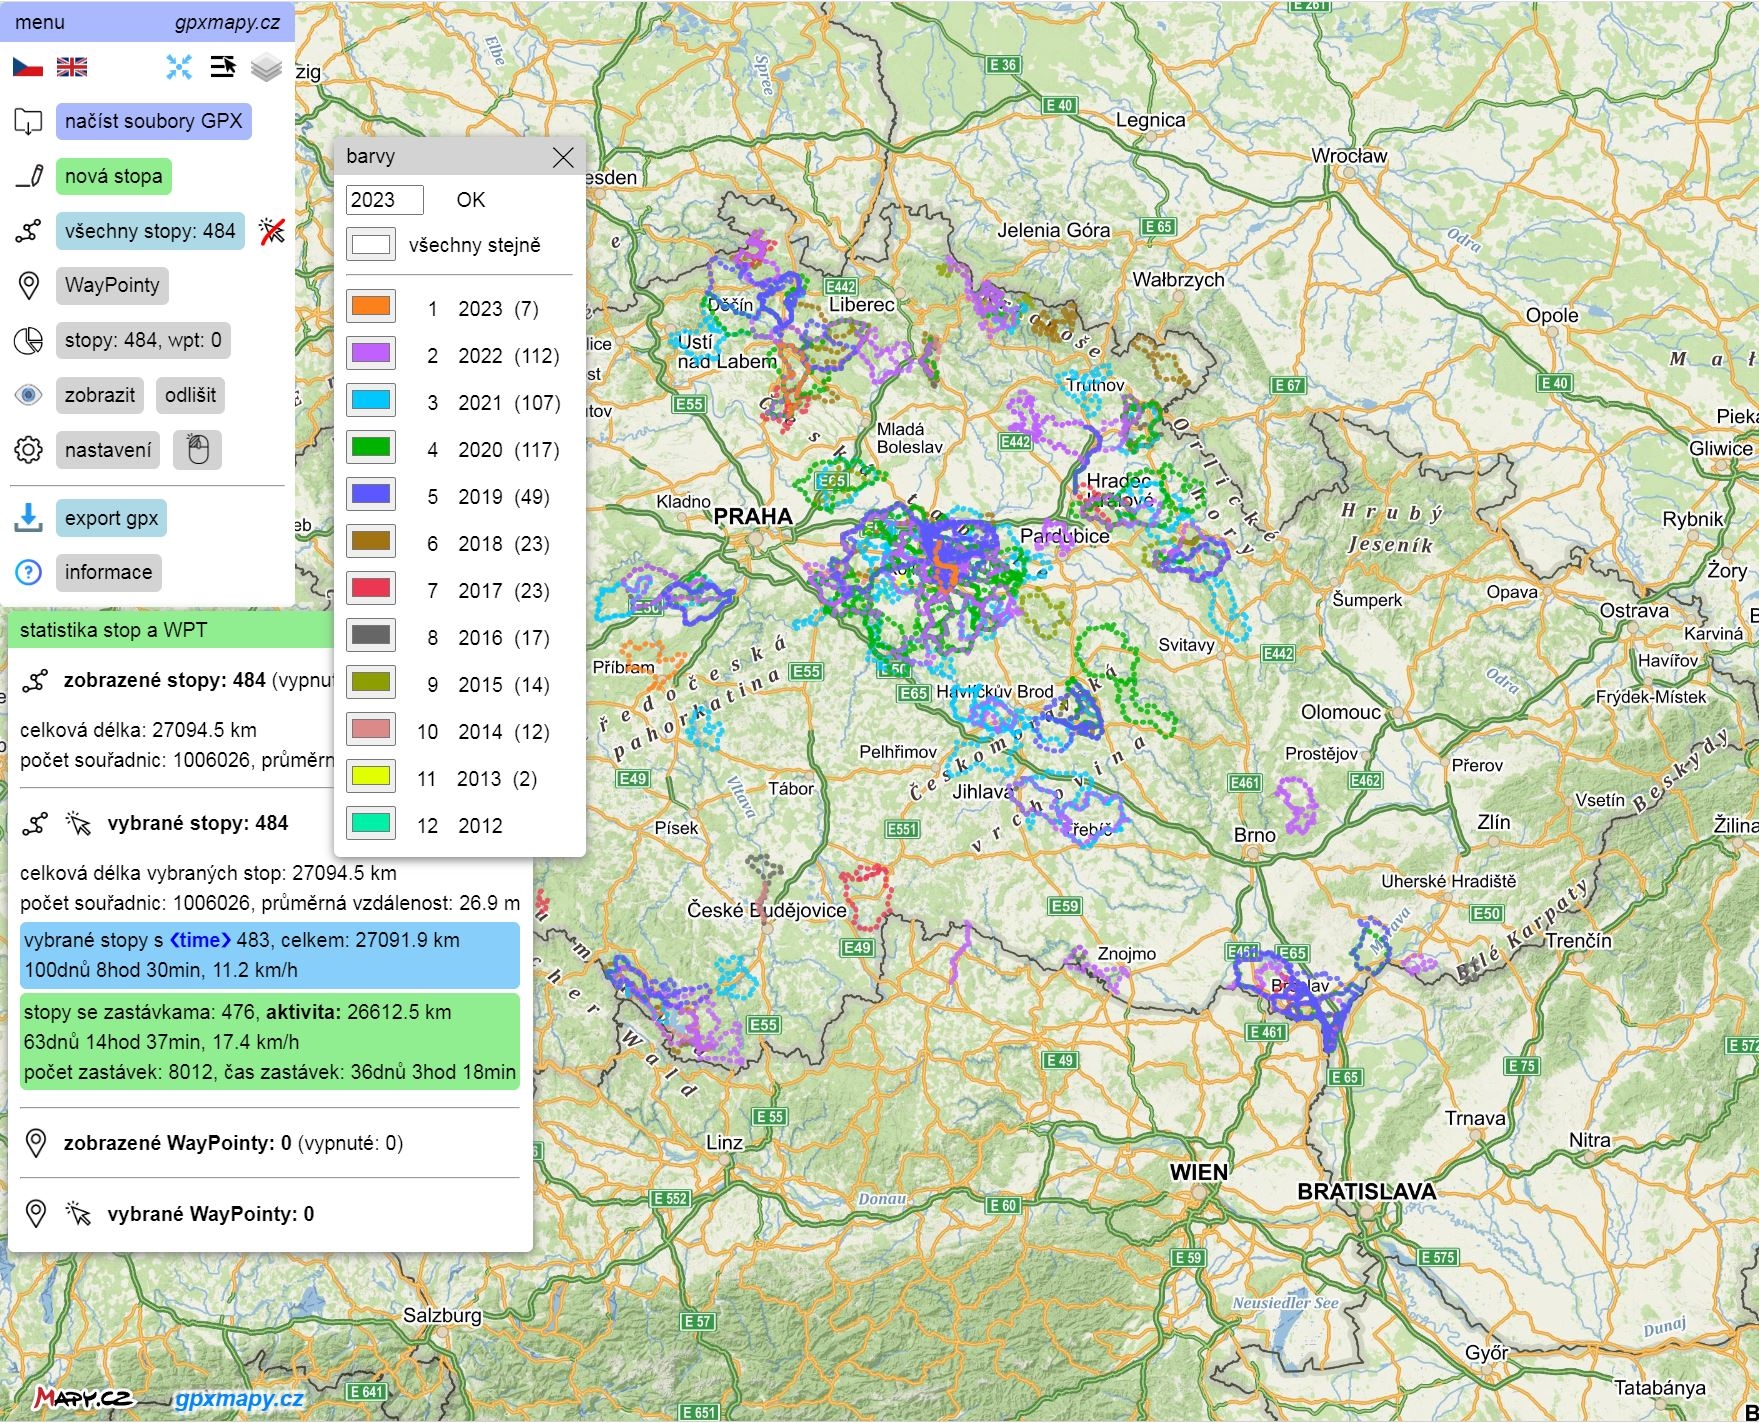Screen dimensions: 1759x1423
Task: Click the route icon beside všechny stopy
Action: click(28, 232)
